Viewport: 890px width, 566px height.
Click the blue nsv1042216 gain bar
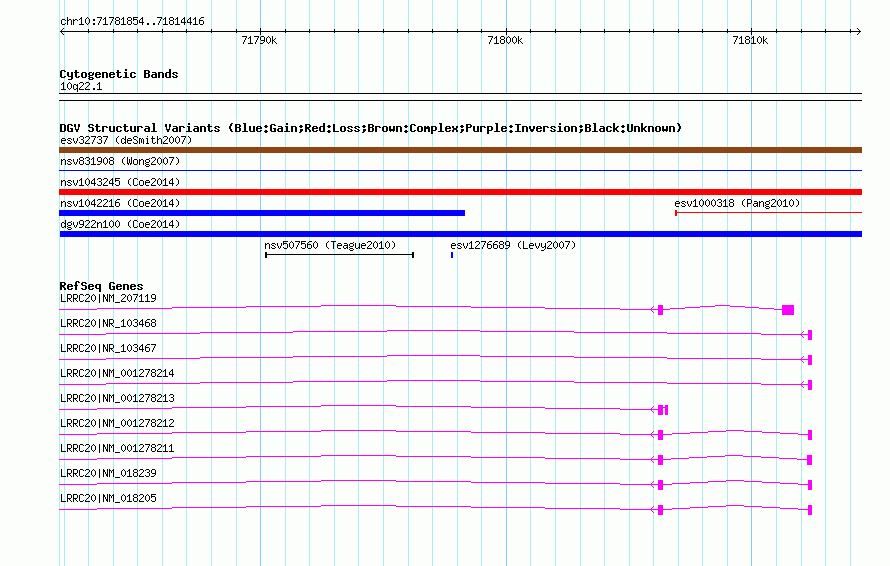[x=262, y=213]
